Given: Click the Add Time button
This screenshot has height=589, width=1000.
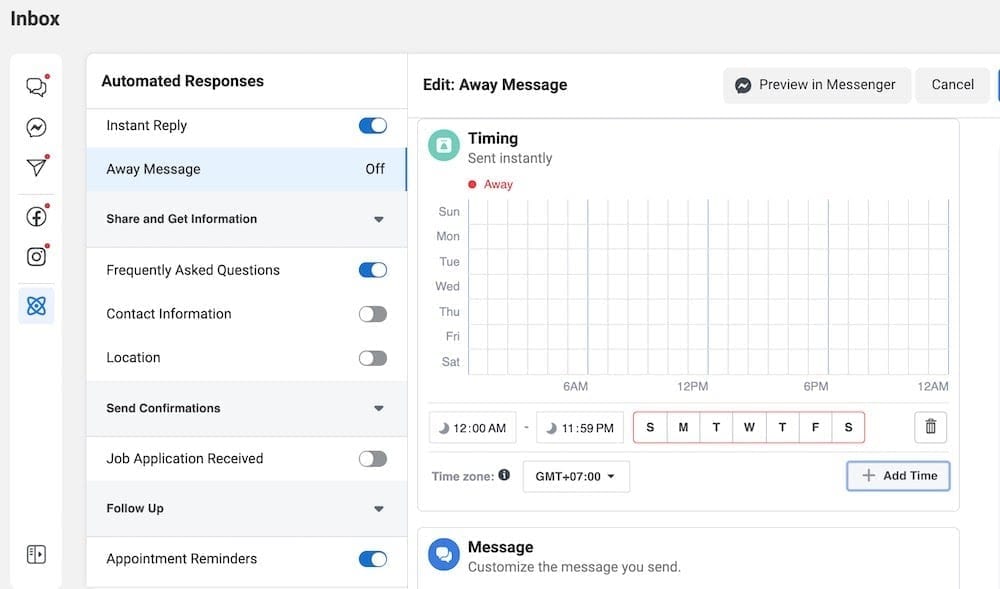Looking at the screenshot, I should (x=898, y=476).
